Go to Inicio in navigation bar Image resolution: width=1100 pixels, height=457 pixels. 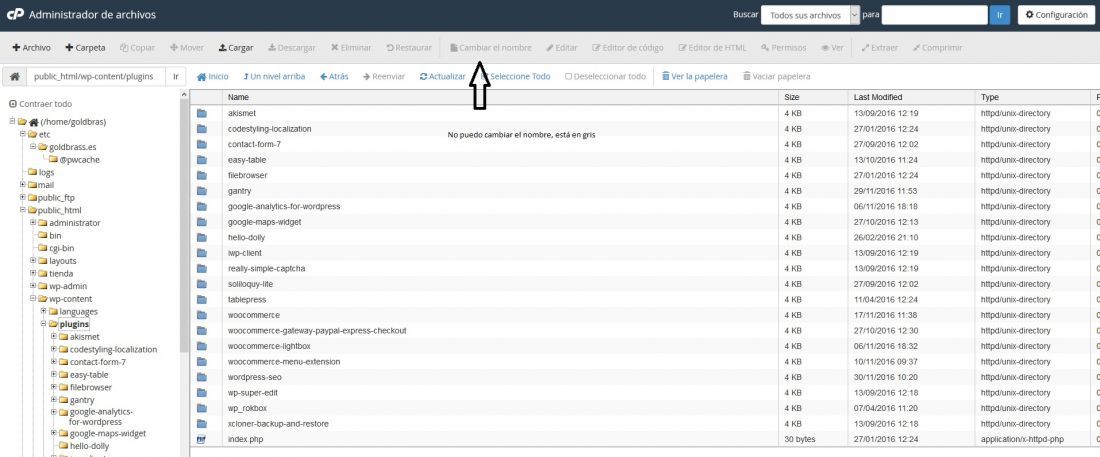[x=213, y=77]
